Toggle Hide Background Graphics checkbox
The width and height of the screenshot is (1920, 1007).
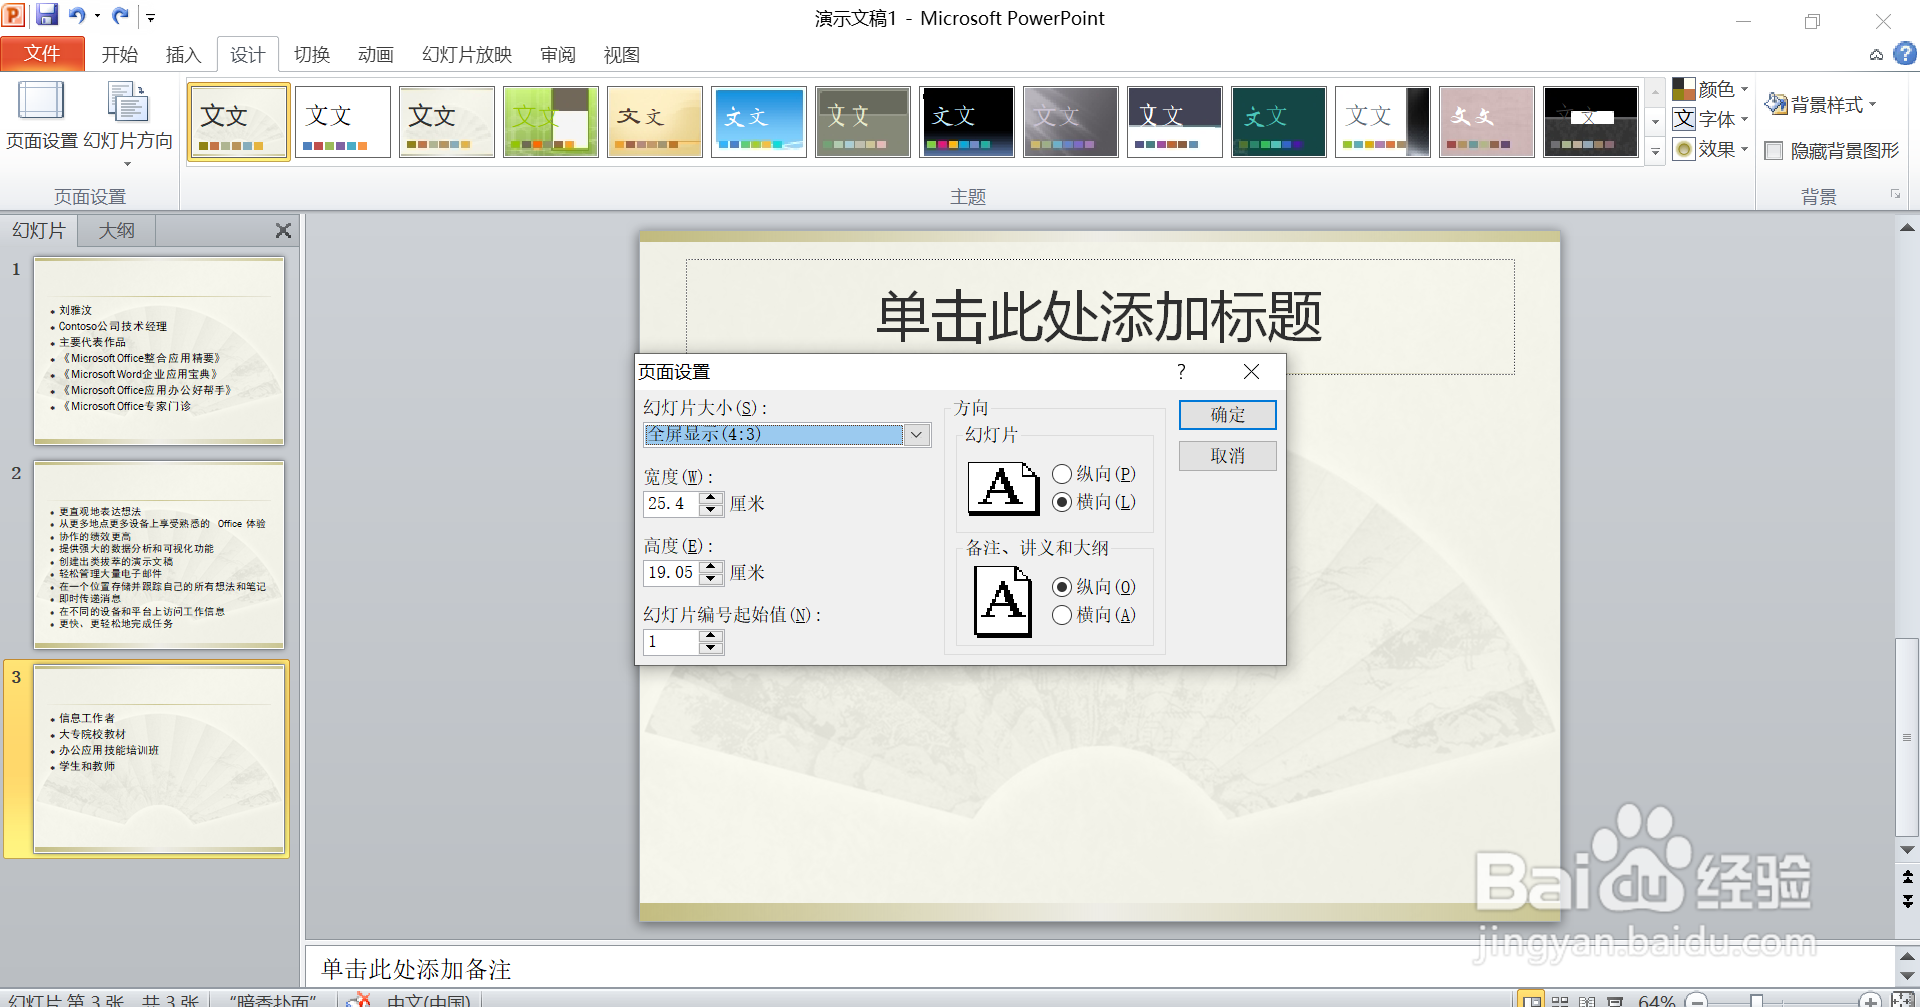click(1774, 151)
